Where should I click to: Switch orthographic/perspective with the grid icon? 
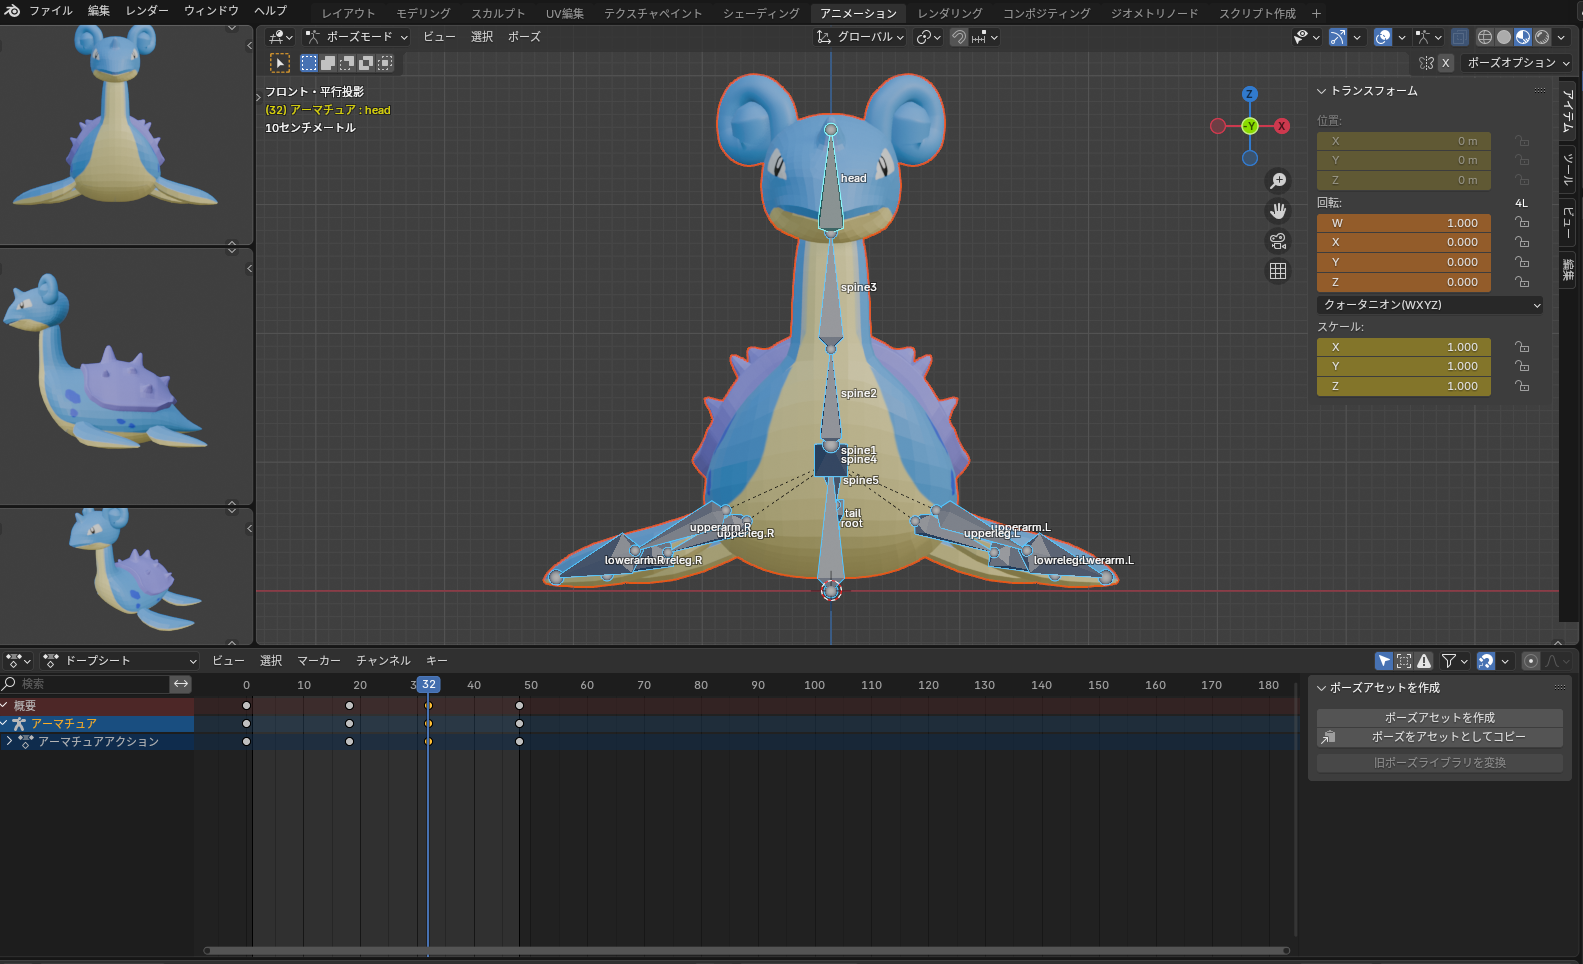point(1278,271)
